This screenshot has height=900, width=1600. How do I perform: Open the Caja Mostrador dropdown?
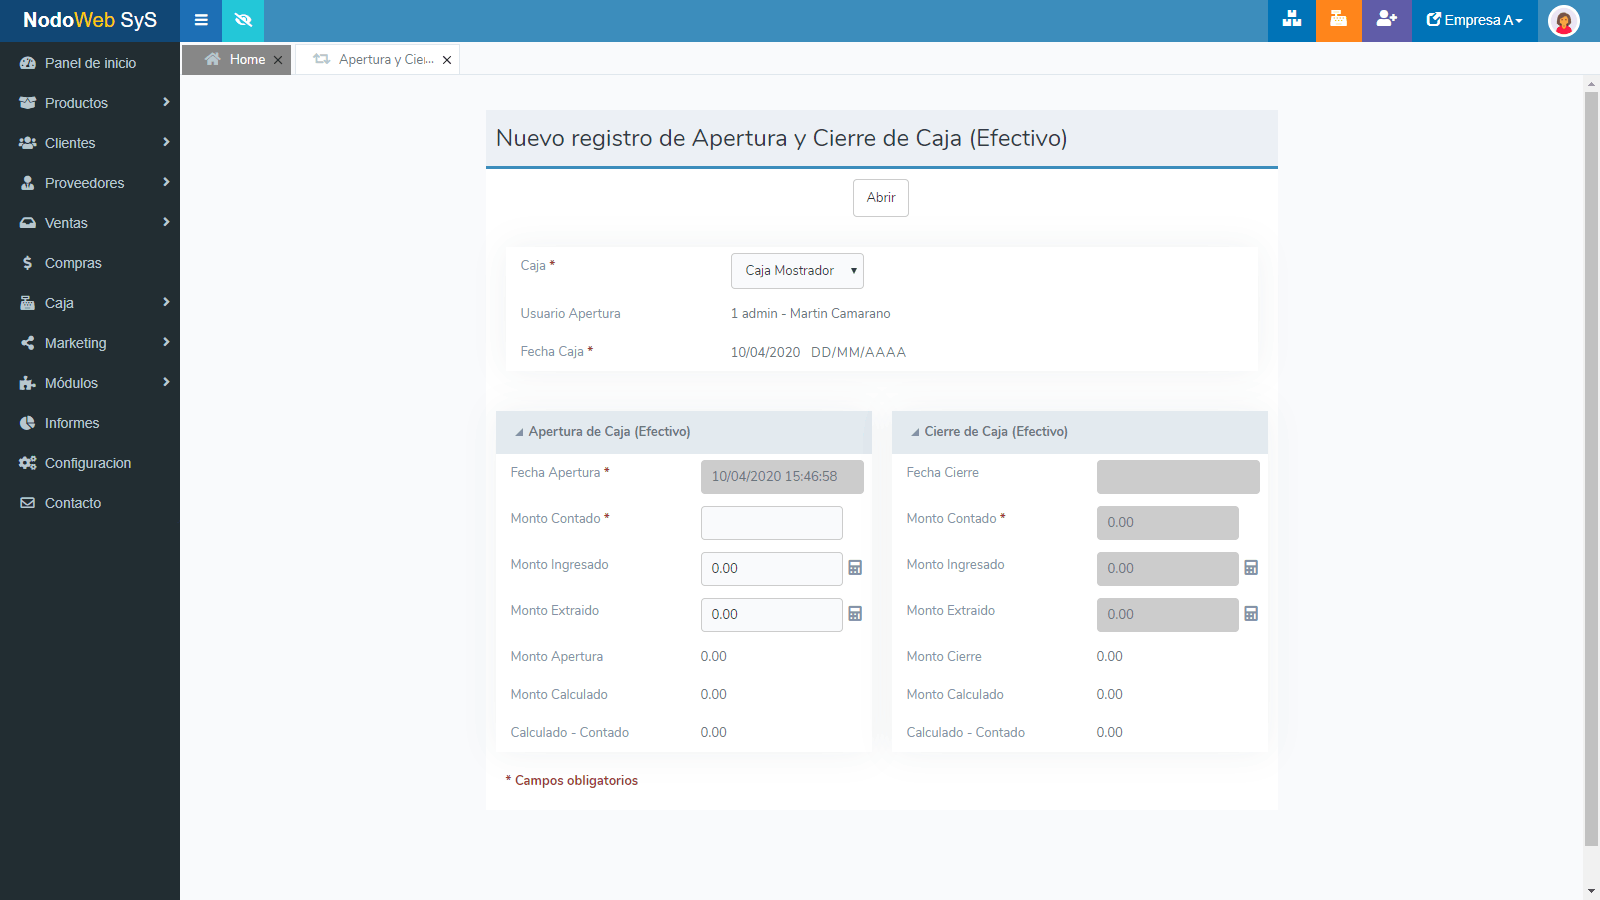coord(797,271)
